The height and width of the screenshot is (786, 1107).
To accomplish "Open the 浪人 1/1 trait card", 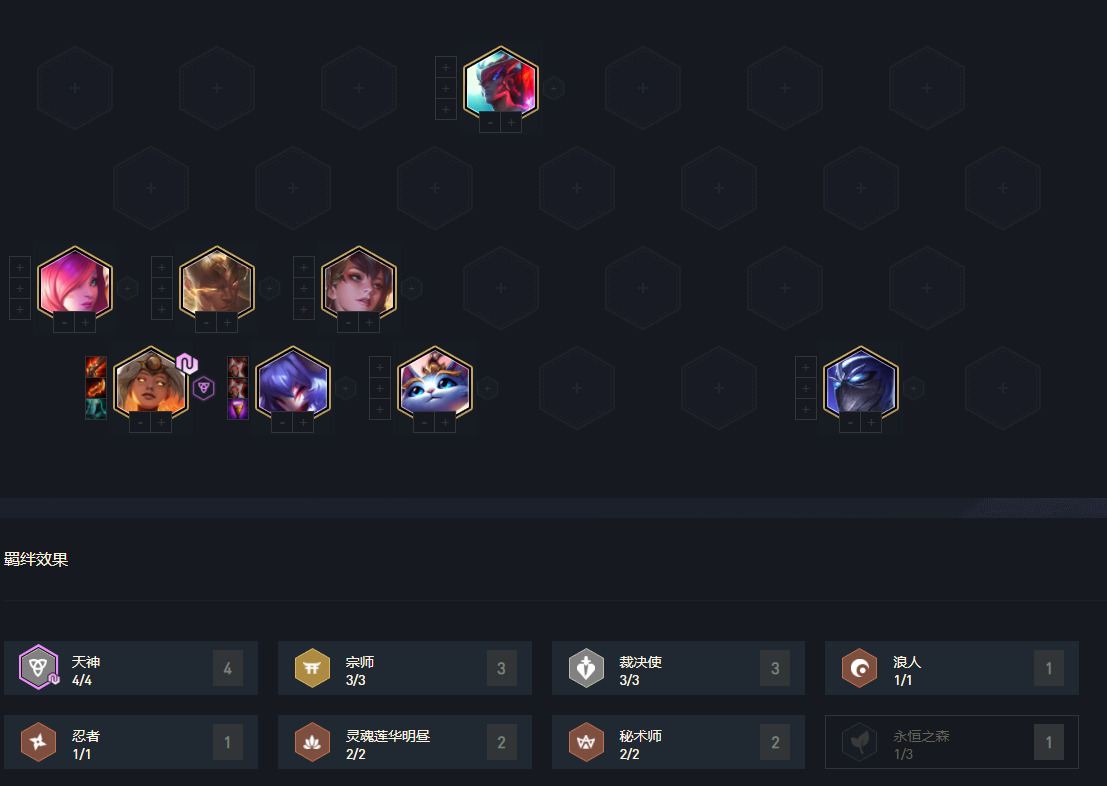I will 952,668.
